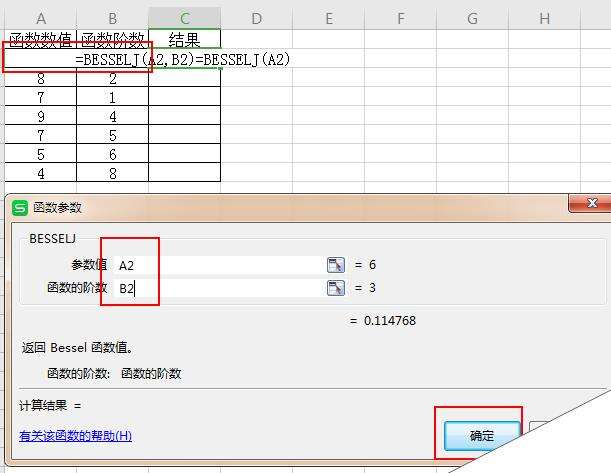The width and height of the screenshot is (611, 473).
Task: Click the 参数值 input field containing A2
Action: click(220, 265)
